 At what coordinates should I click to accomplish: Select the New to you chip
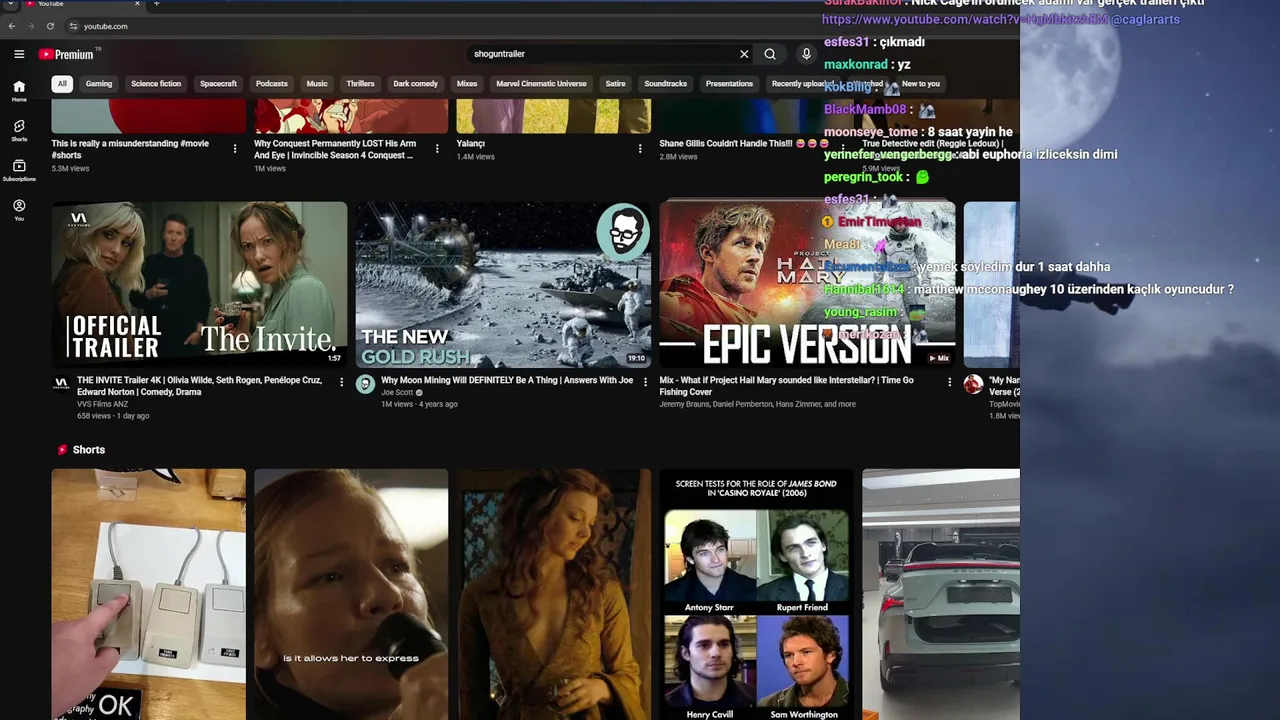tap(920, 84)
